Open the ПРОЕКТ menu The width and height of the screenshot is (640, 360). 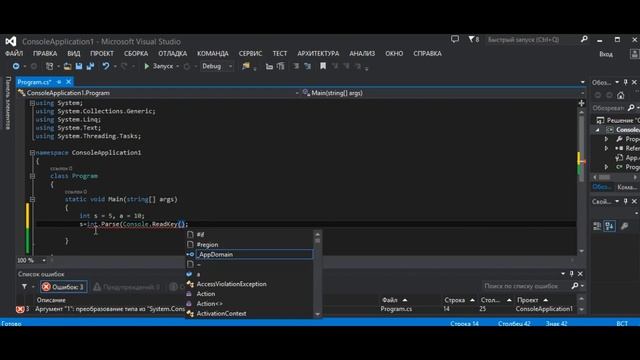coord(102,53)
